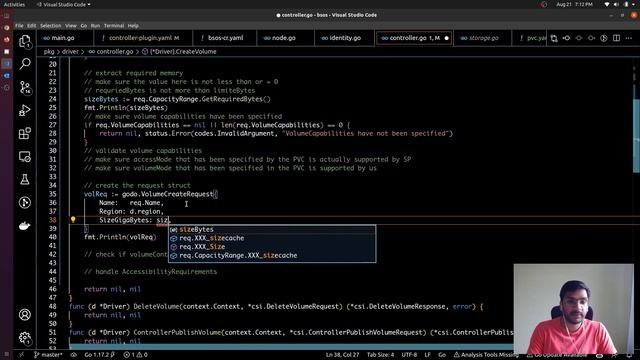This screenshot has width=640, height=360.
Task: Click the round timeline icon beside split editor
Action: (x=604, y=38)
